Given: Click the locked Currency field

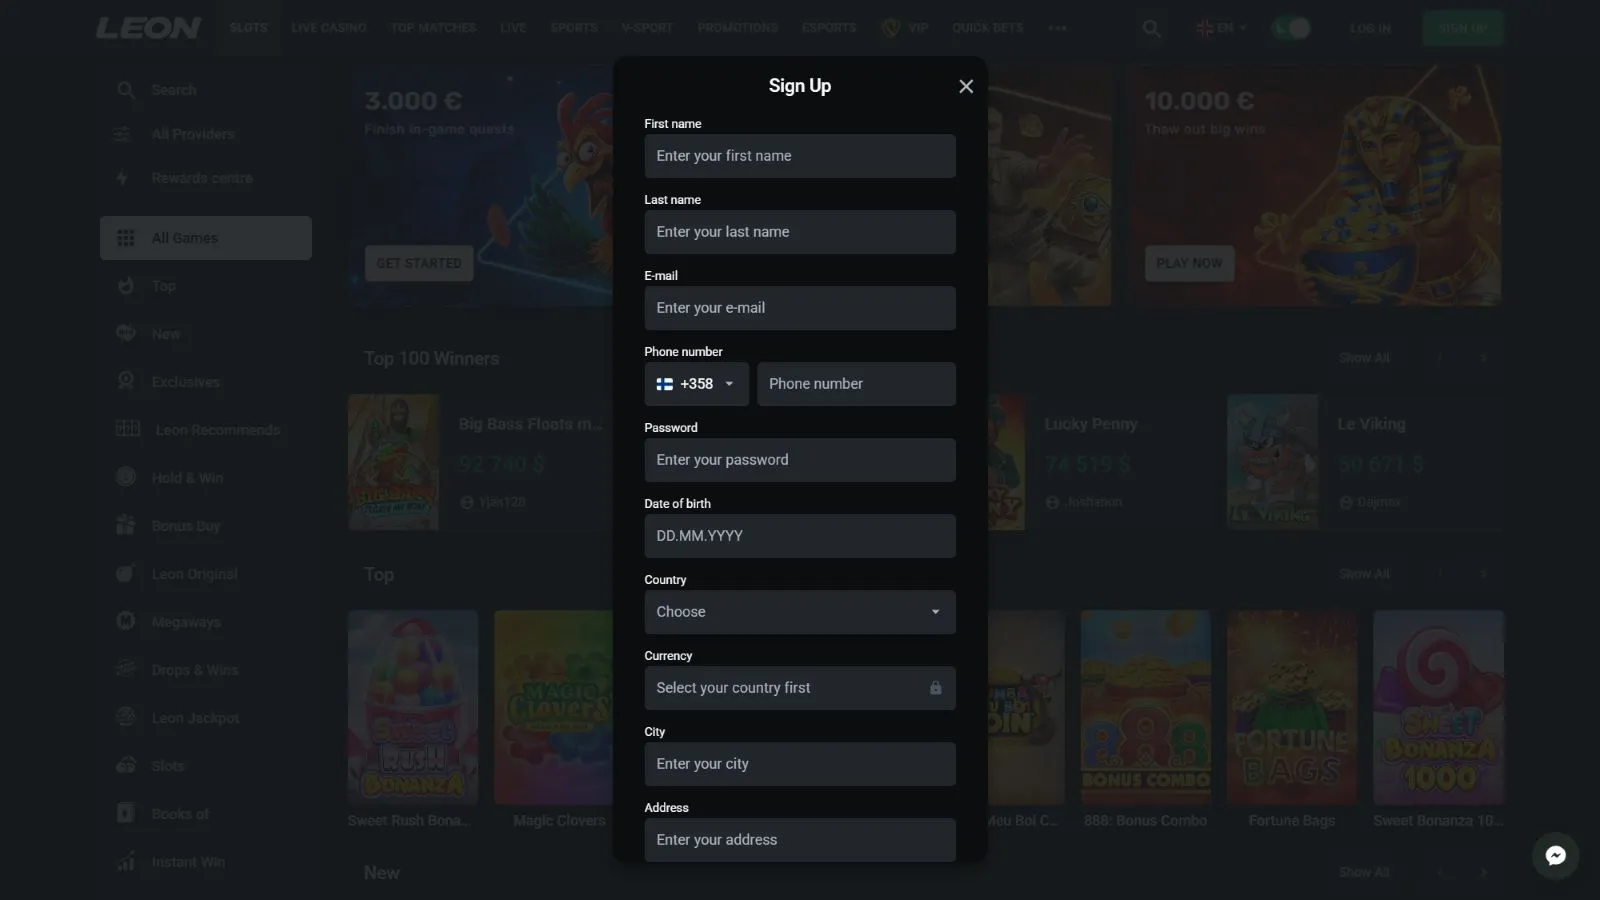Looking at the screenshot, I should click(800, 688).
